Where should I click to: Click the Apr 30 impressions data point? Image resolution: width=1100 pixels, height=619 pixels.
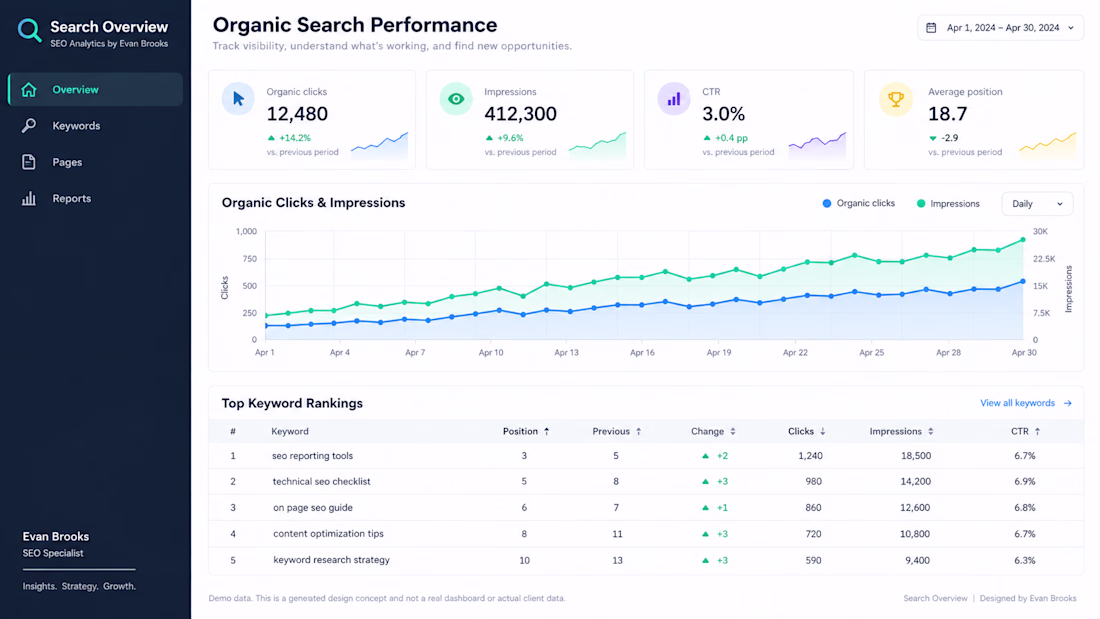pos(1023,240)
